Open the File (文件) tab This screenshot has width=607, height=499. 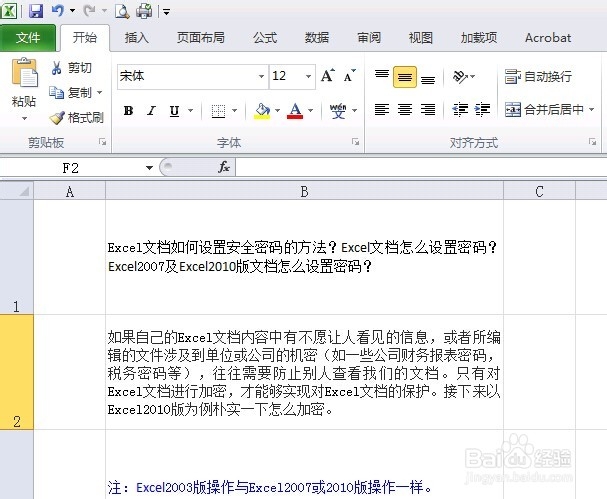(28, 38)
